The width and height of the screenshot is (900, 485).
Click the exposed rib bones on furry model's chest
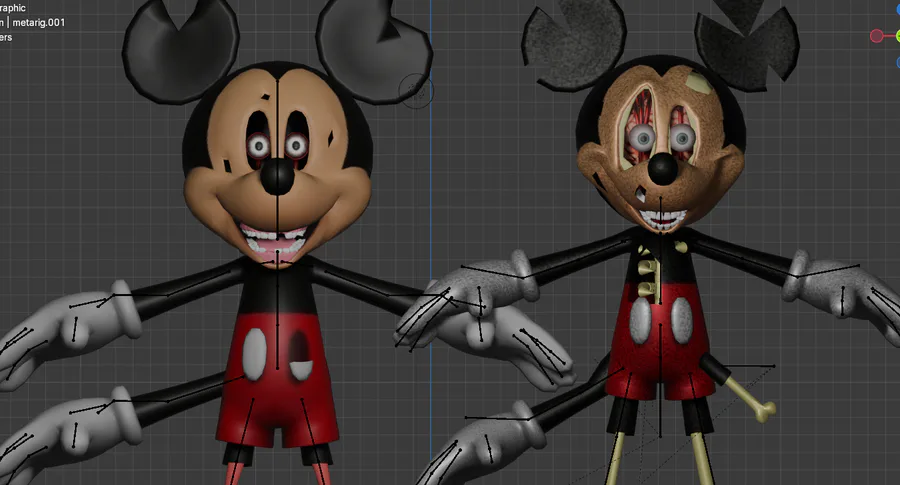tap(648, 278)
